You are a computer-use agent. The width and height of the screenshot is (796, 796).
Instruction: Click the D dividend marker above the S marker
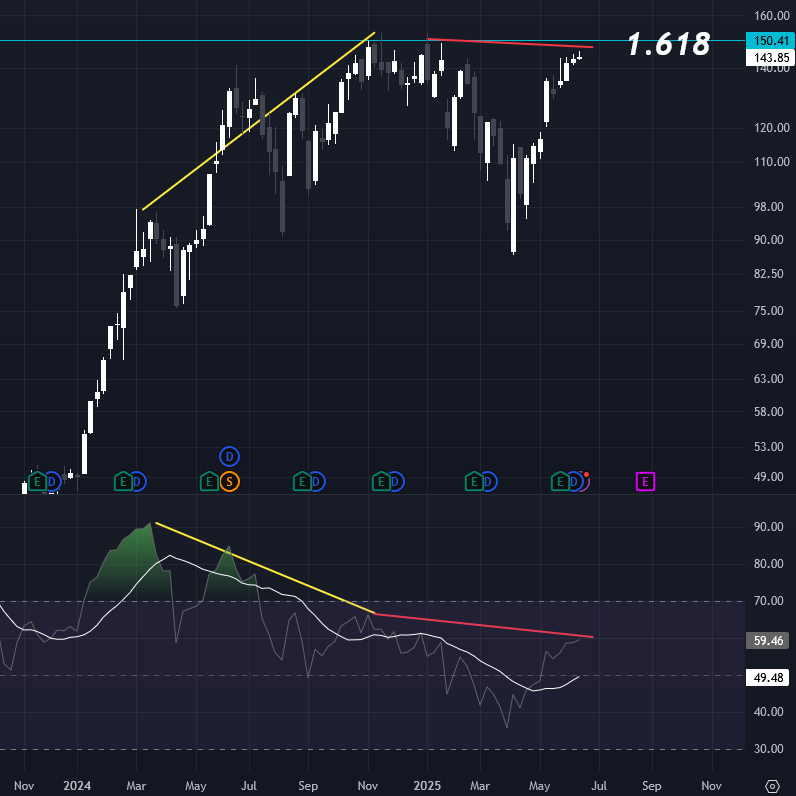tap(229, 456)
